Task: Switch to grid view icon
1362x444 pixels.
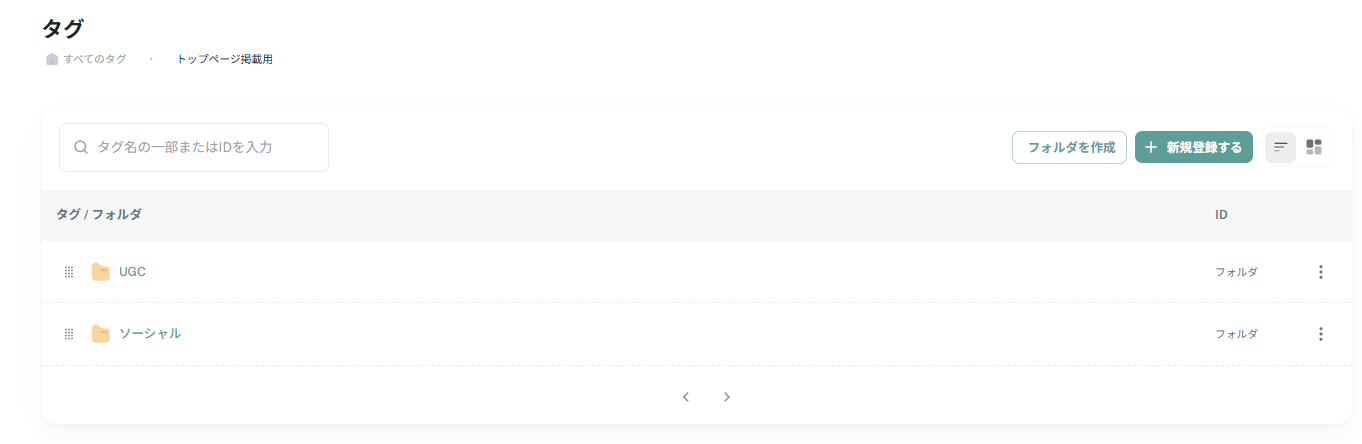Action: click(x=1314, y=147)
